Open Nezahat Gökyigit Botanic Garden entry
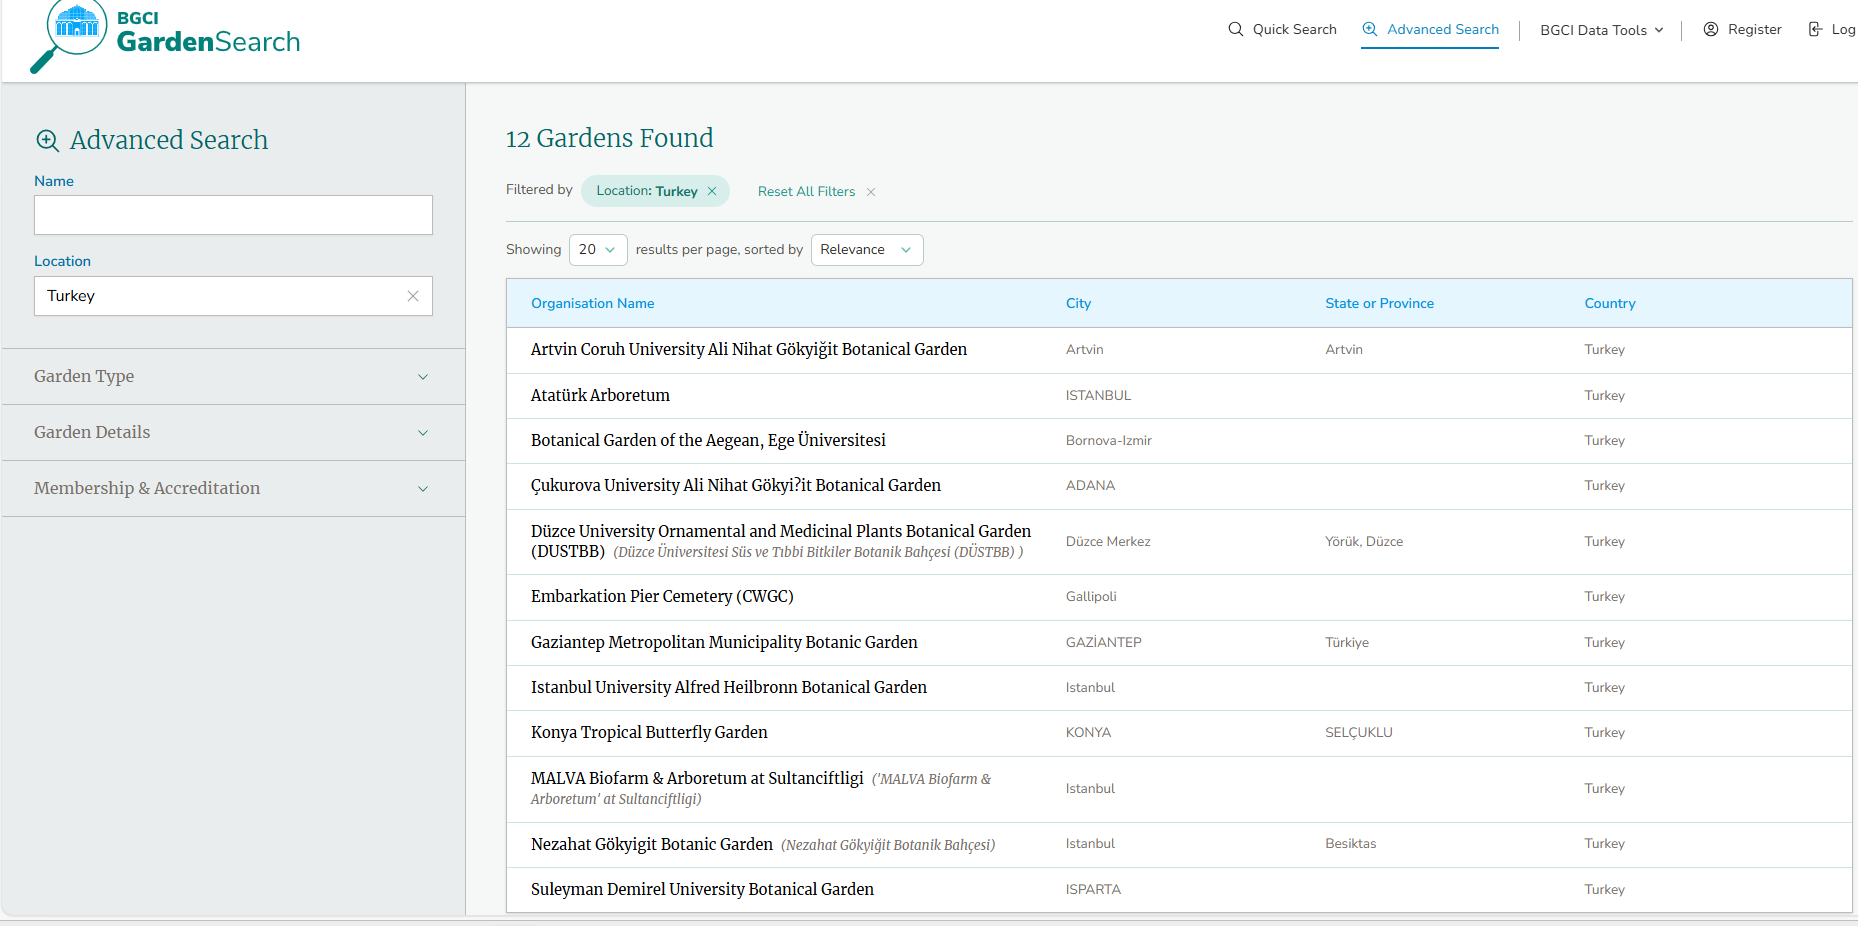The width and height of the screenshot is (1858, 926). tap(652, 844)
